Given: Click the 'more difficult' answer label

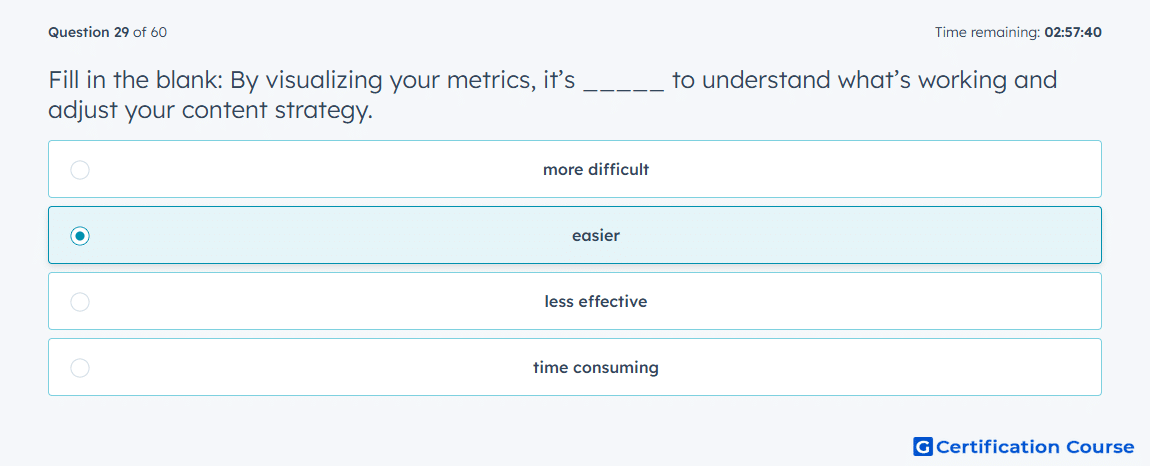Looking at the screenshot, I should (596, 170).
